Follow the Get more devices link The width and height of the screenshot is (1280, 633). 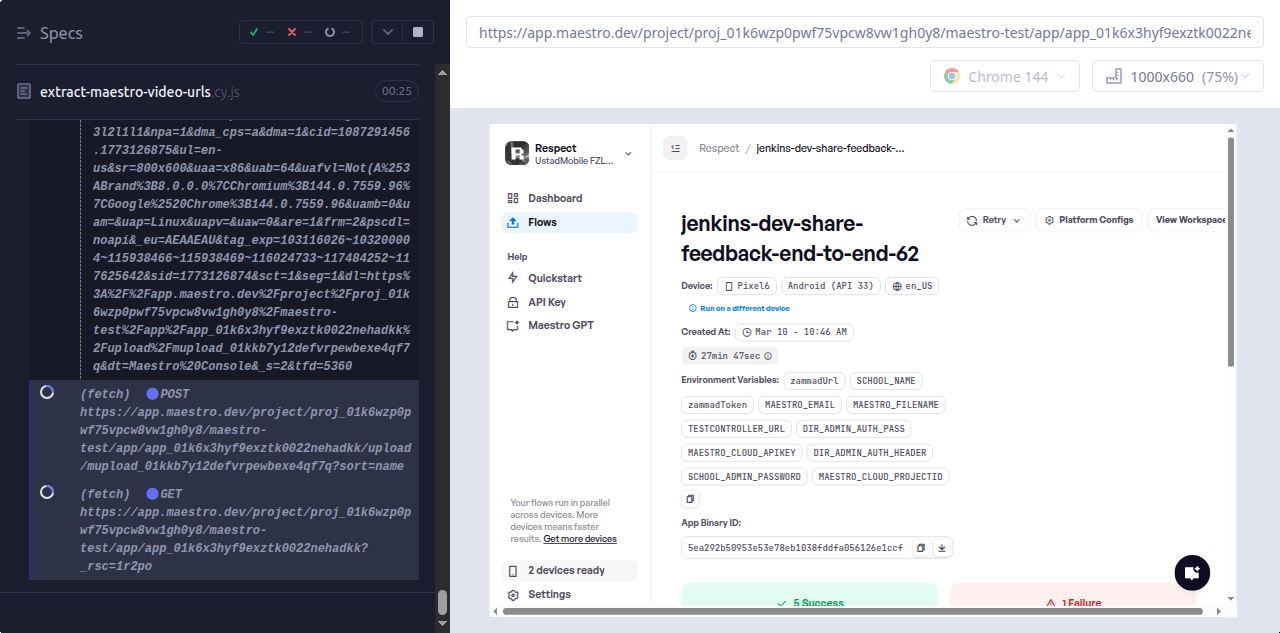580,539
